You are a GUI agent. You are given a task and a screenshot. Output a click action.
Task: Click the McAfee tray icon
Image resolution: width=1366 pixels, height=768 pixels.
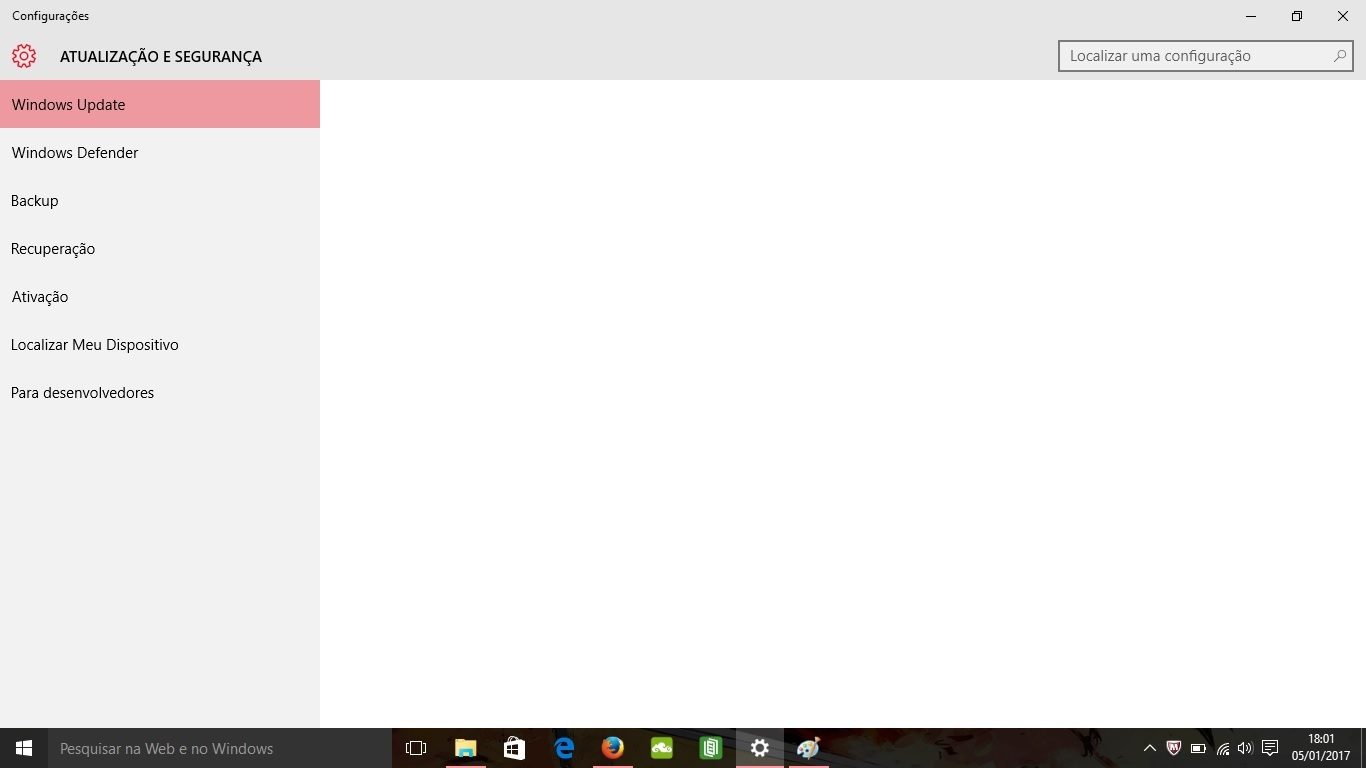click(x=1174, y=748)
